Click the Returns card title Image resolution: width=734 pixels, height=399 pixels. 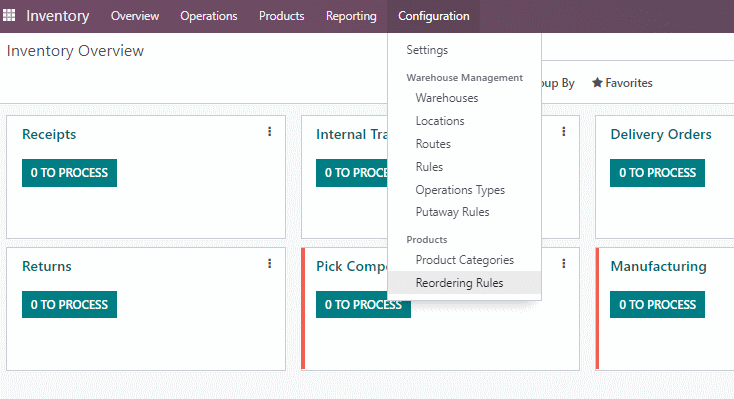tap(47, 266)
